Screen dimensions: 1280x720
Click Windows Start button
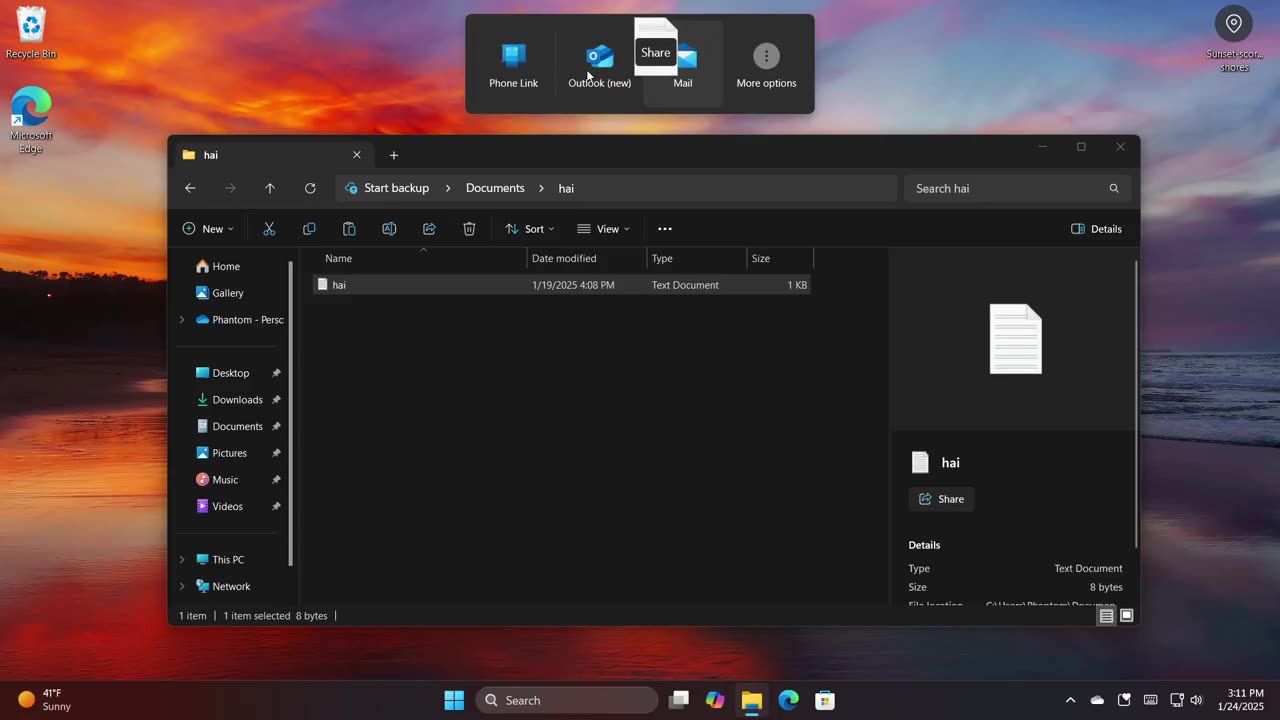[454, 700]
